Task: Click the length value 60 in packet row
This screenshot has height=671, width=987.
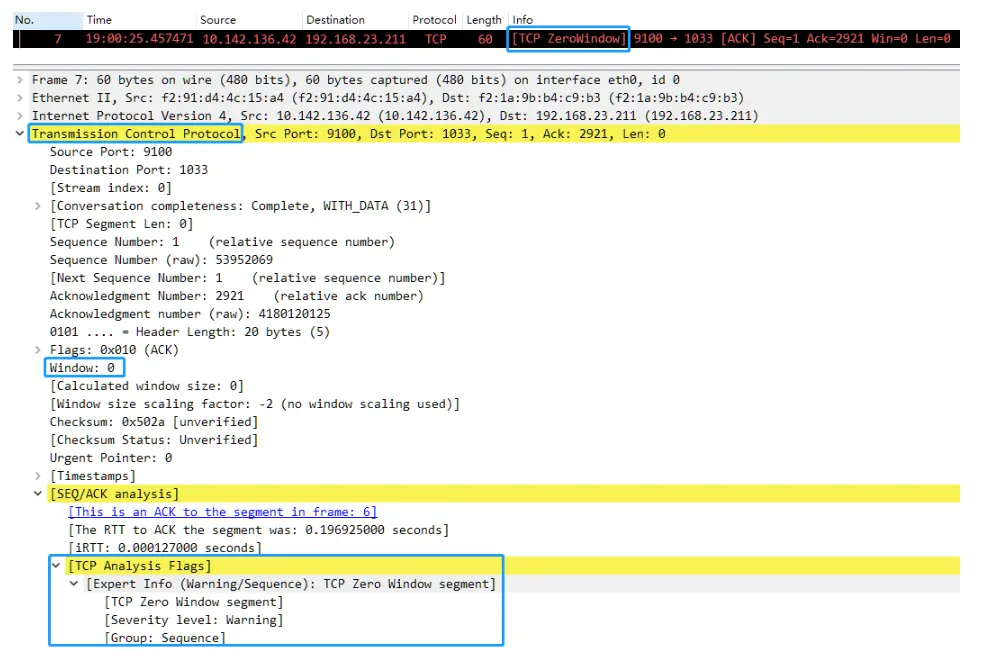Action: [x=485, y=39]
